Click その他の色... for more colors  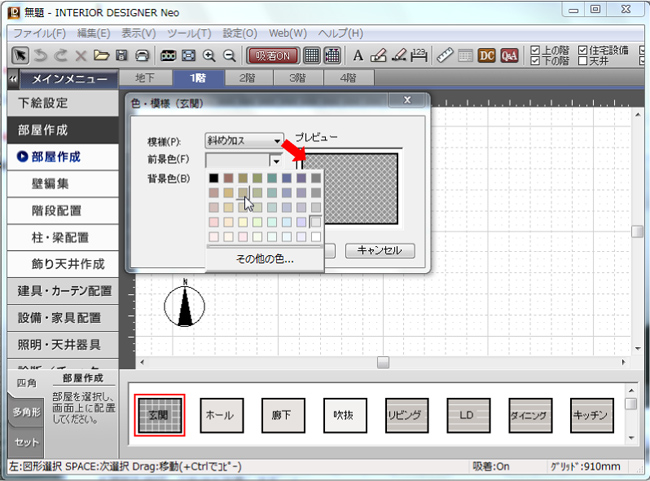tap(264, 259)
